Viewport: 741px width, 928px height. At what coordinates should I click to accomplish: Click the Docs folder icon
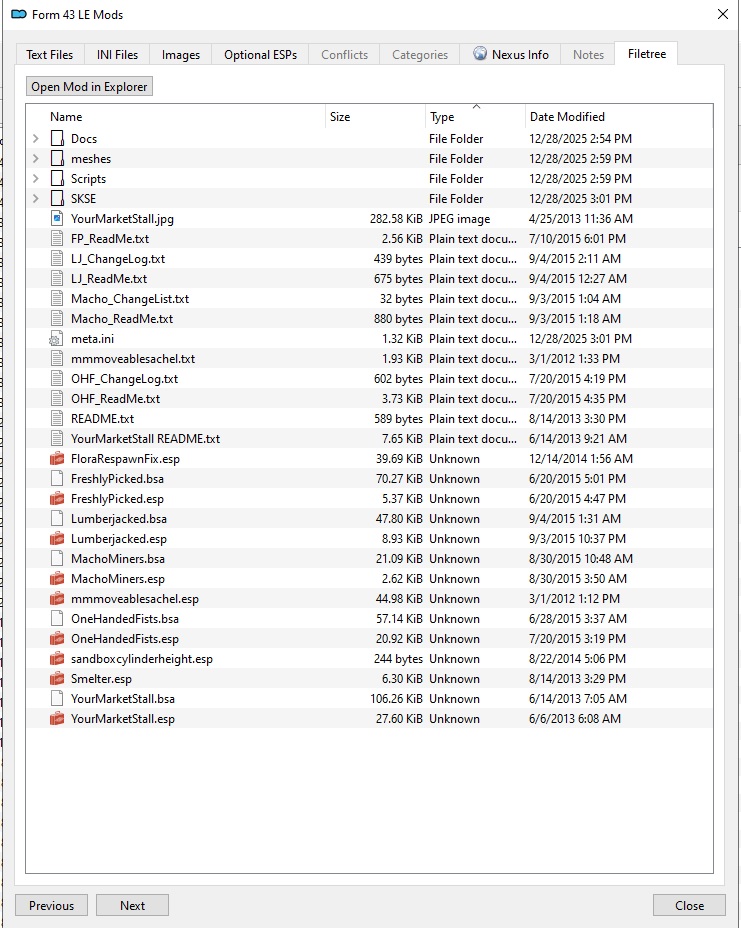point(57,138)
